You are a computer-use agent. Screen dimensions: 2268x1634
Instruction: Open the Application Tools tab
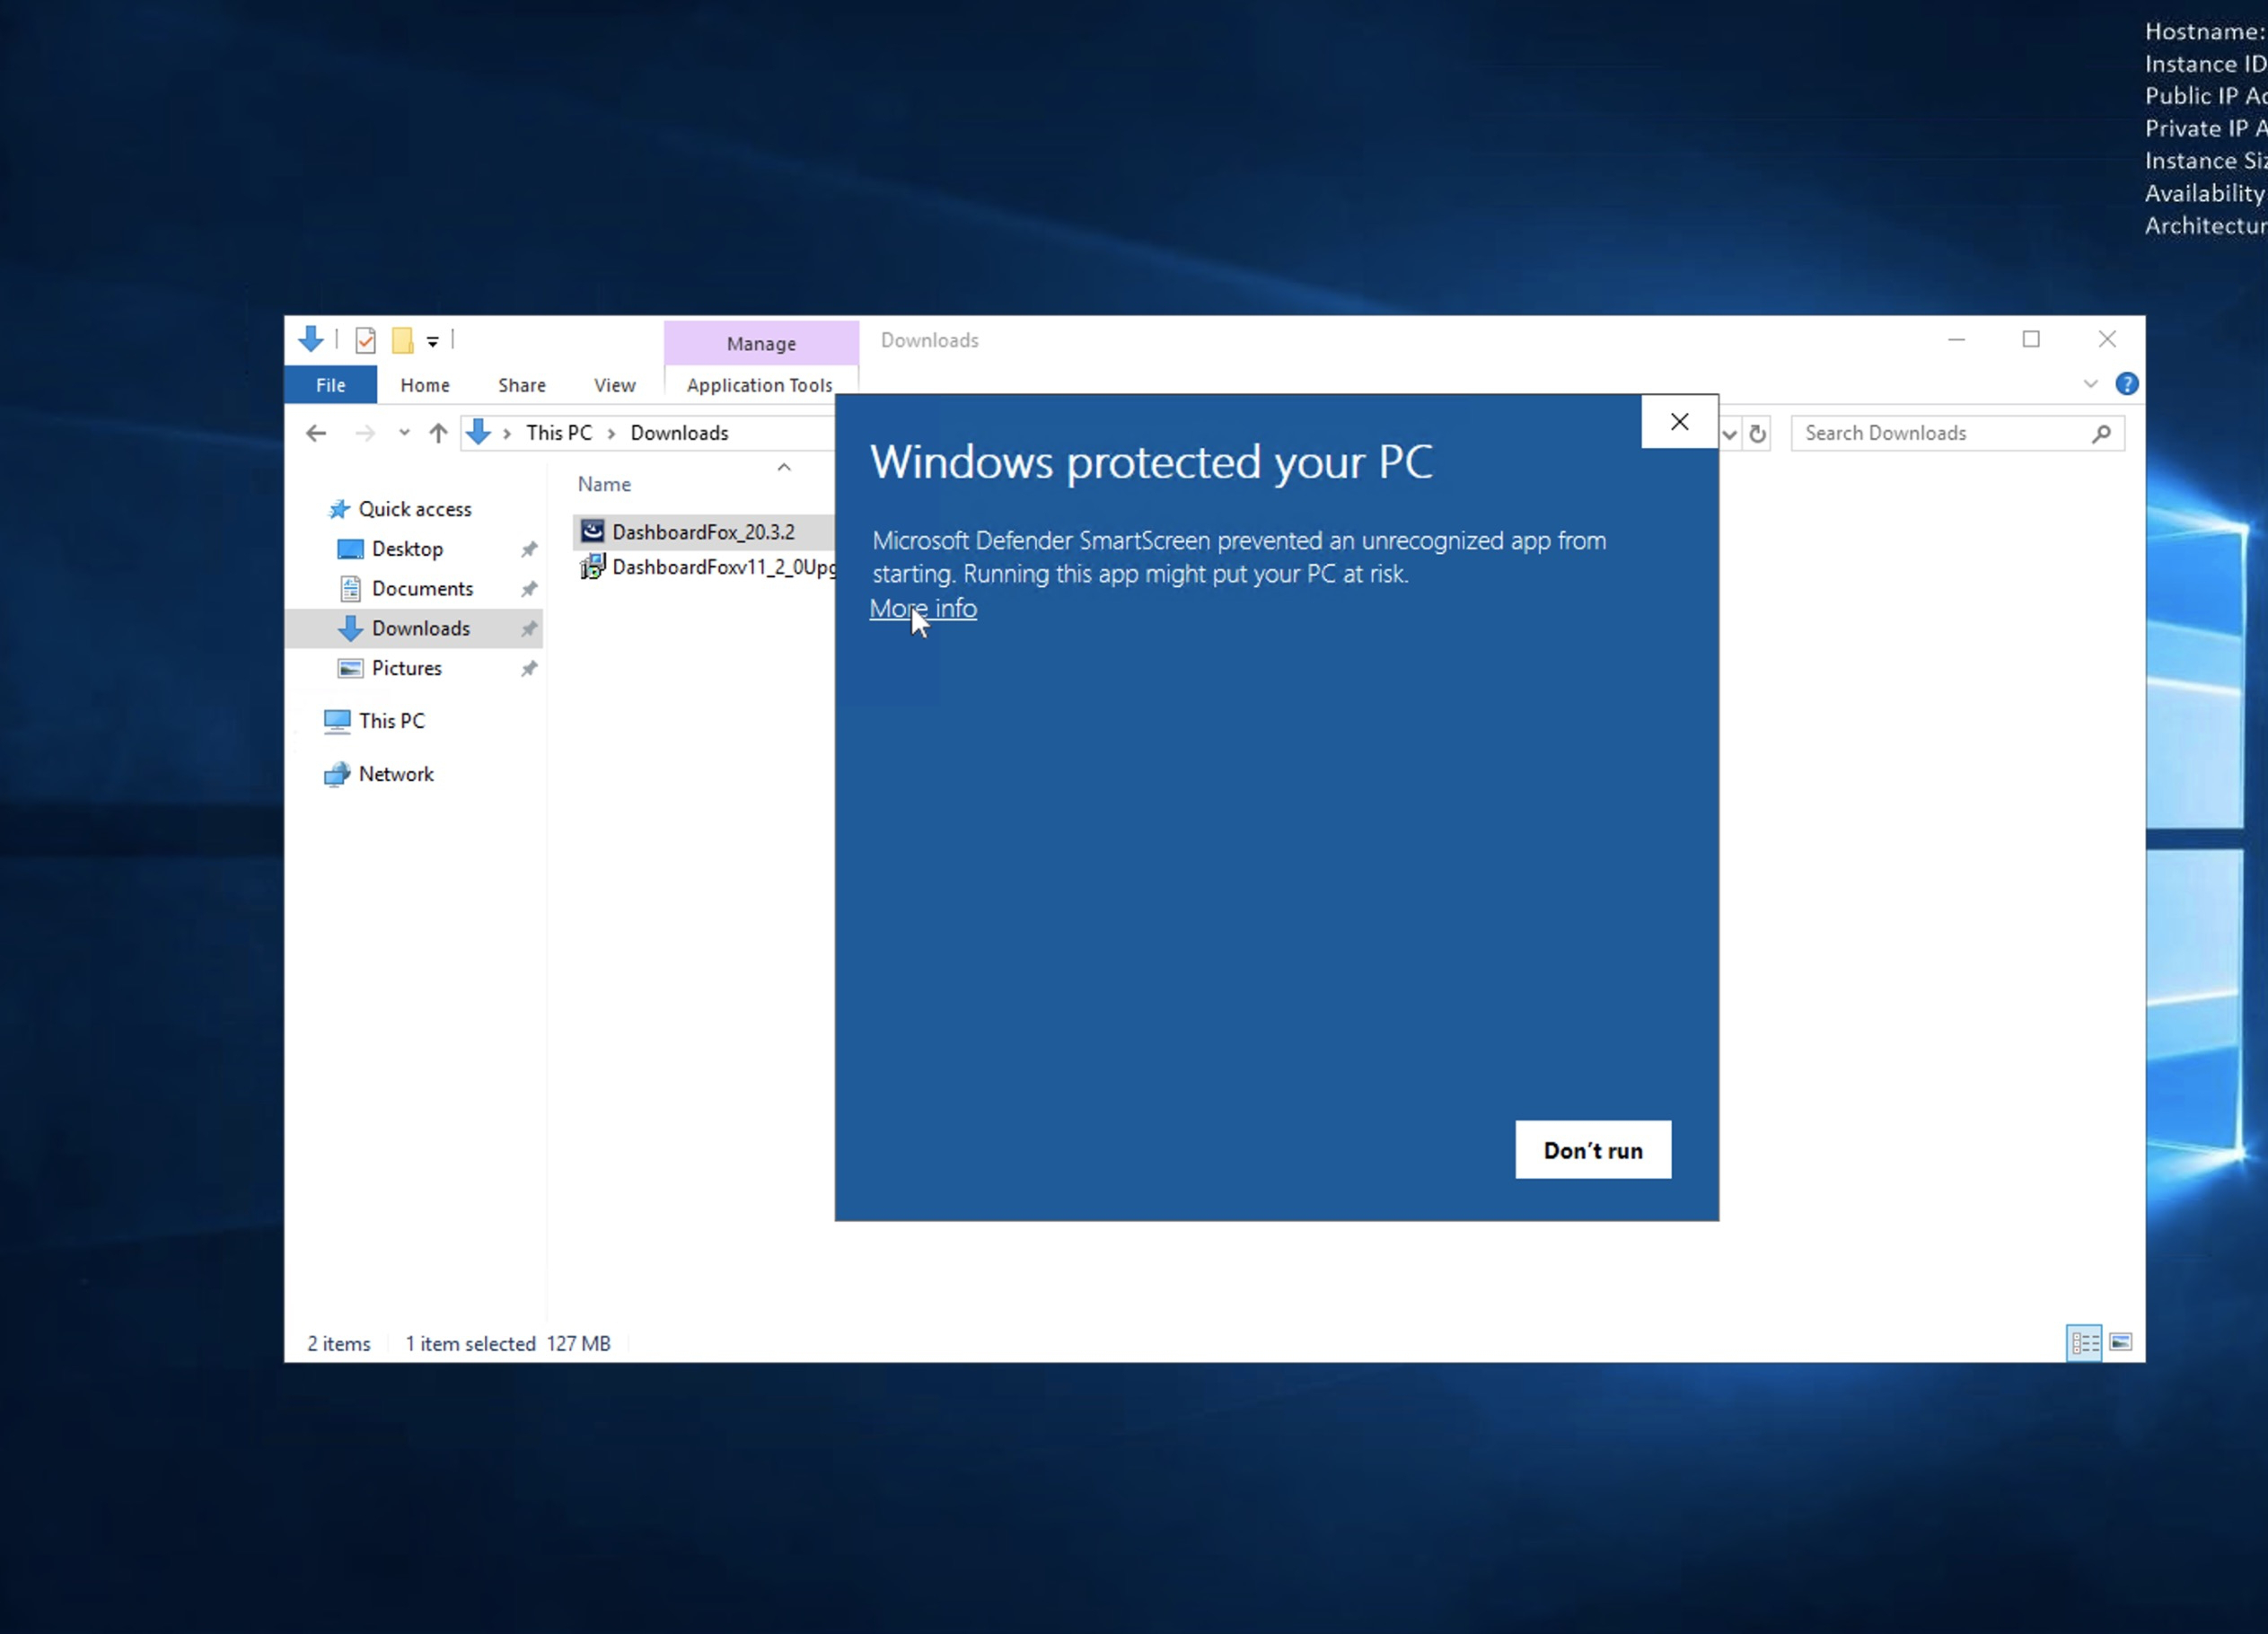click(x=759, y=385)
